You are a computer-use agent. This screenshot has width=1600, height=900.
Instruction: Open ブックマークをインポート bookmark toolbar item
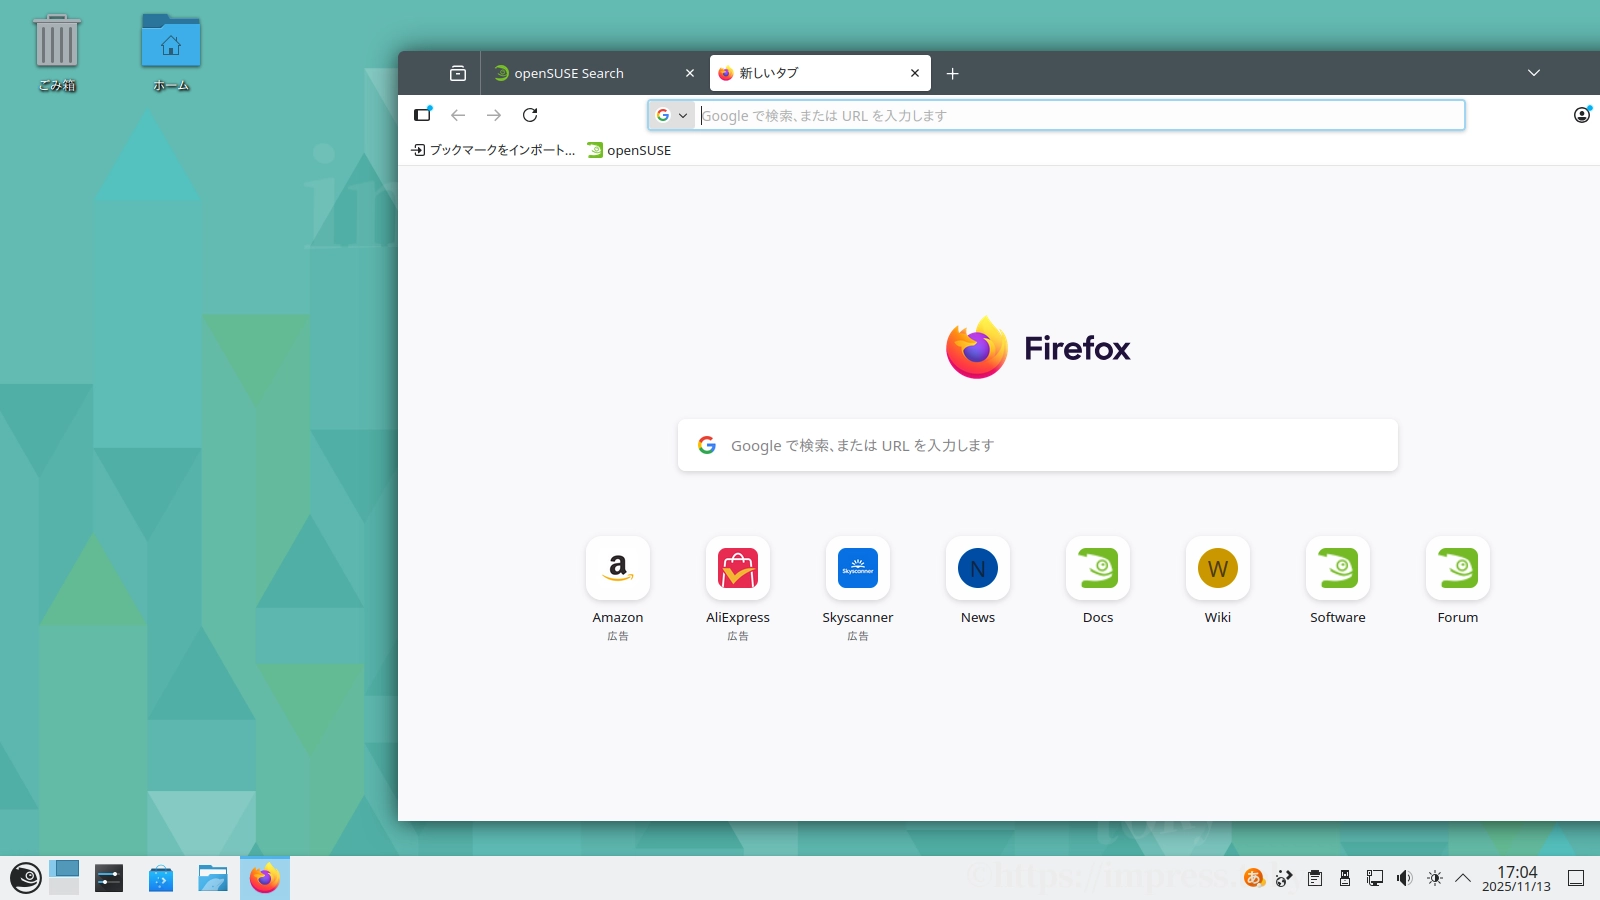coord(493,150)
